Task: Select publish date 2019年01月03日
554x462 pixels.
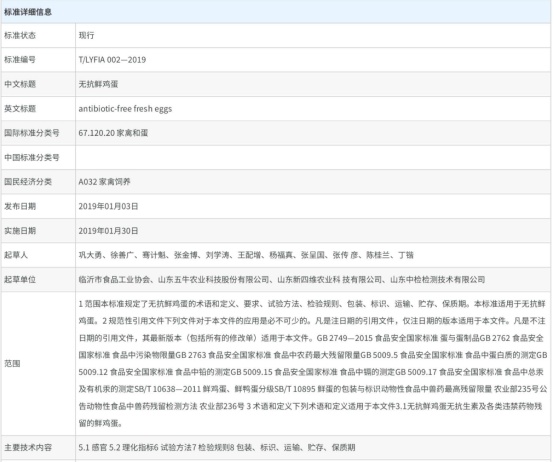Action: point(108,206)
